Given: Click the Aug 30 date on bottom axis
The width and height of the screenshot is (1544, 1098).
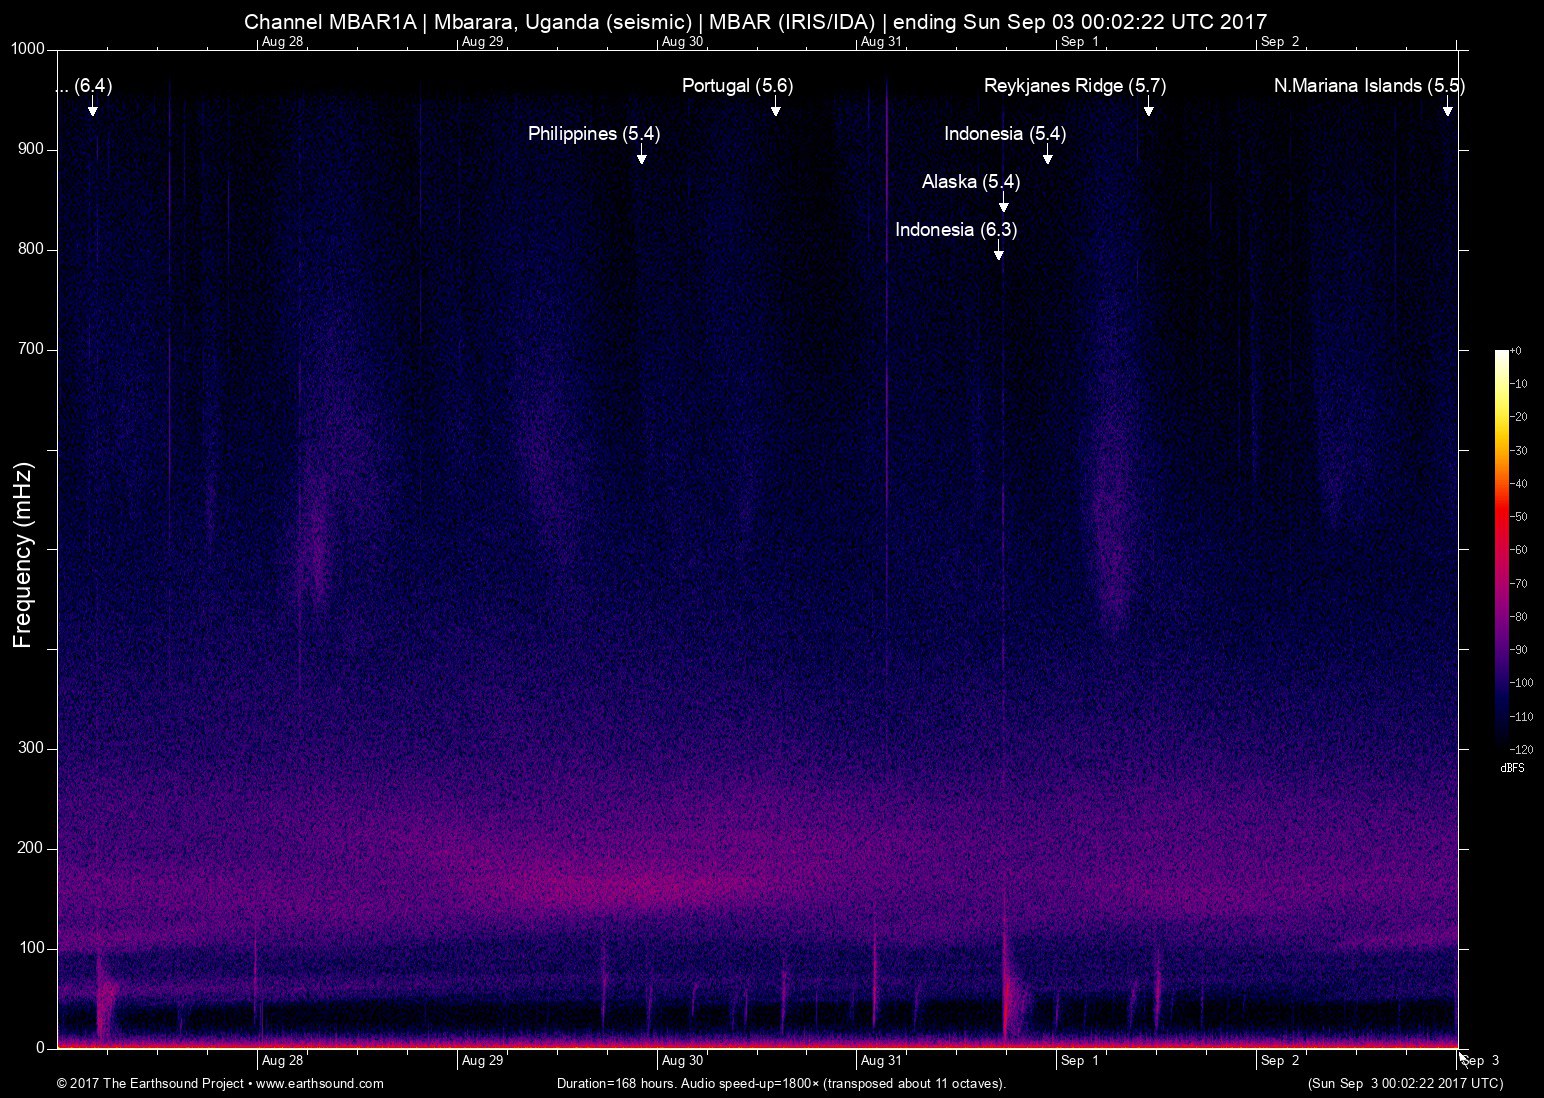Looking at the screenshot, I should click(x=682, y=1061).
